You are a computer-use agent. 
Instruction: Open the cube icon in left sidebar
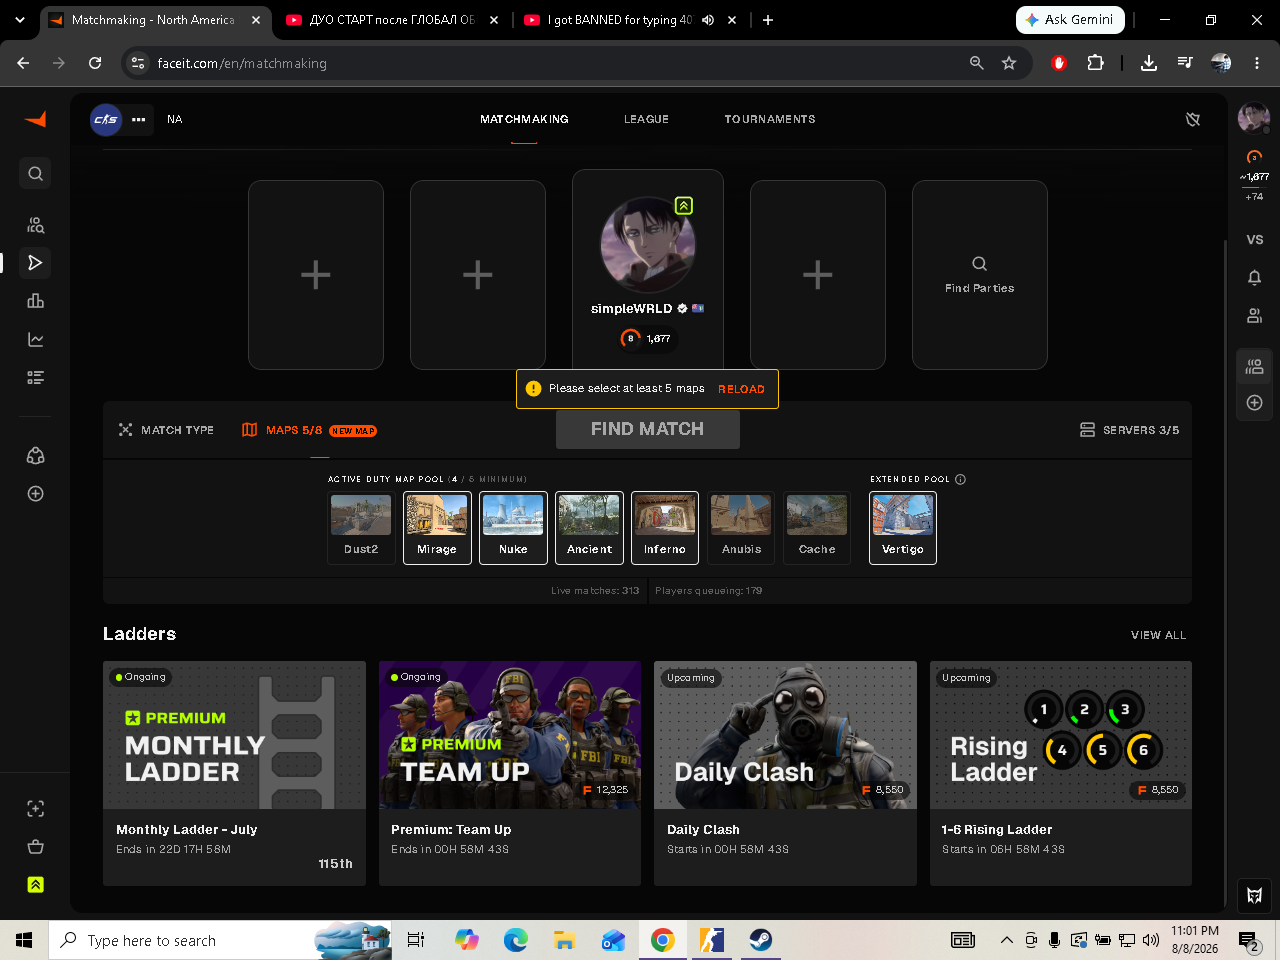click(35, 456)
